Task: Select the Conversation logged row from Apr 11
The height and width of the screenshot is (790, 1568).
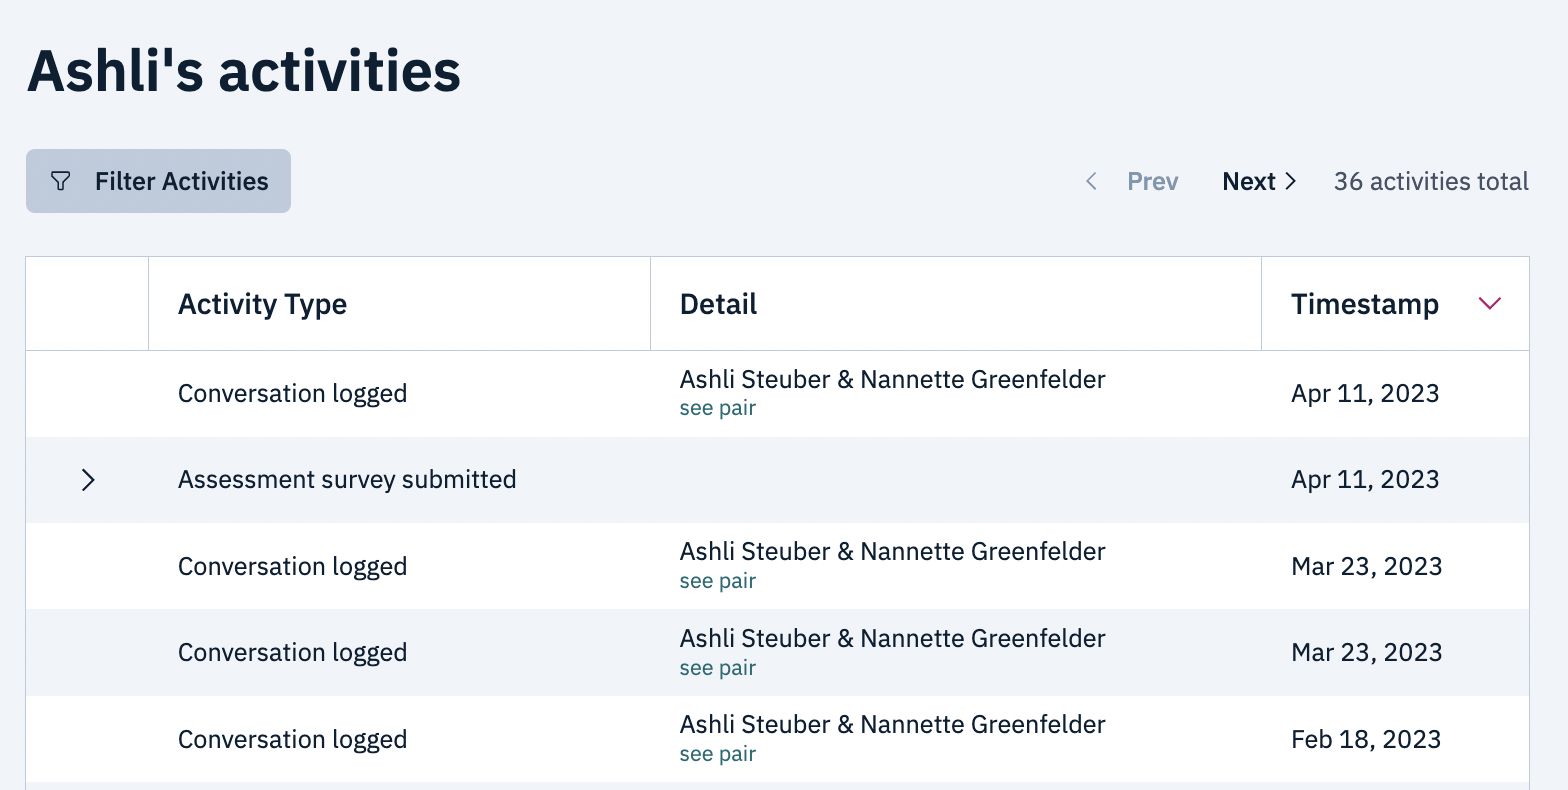Action: click(x=292, y=393)
